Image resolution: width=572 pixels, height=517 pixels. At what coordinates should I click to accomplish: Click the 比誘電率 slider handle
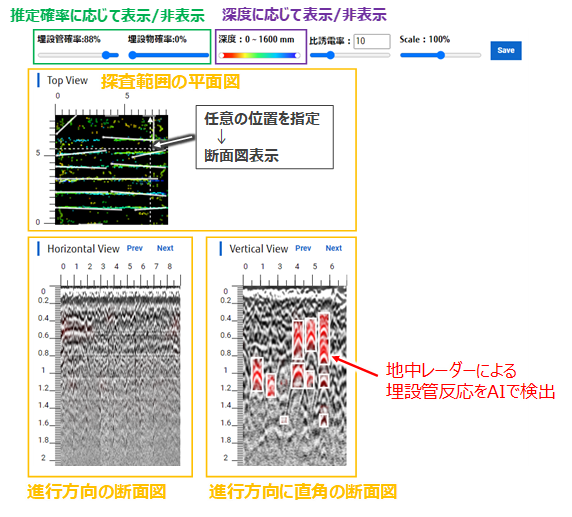(331, 55)
